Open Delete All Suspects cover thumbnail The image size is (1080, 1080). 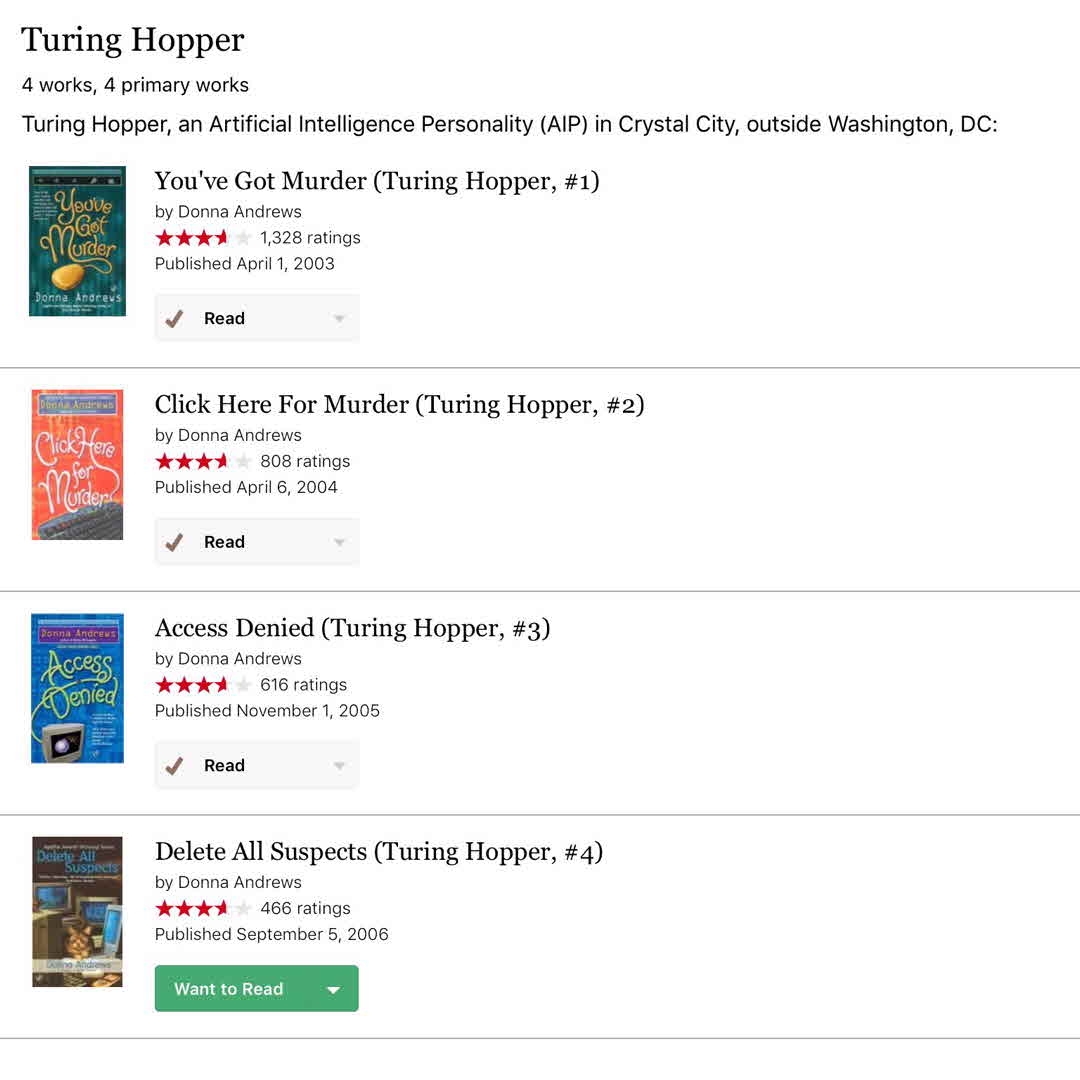[x=77, y=912]
